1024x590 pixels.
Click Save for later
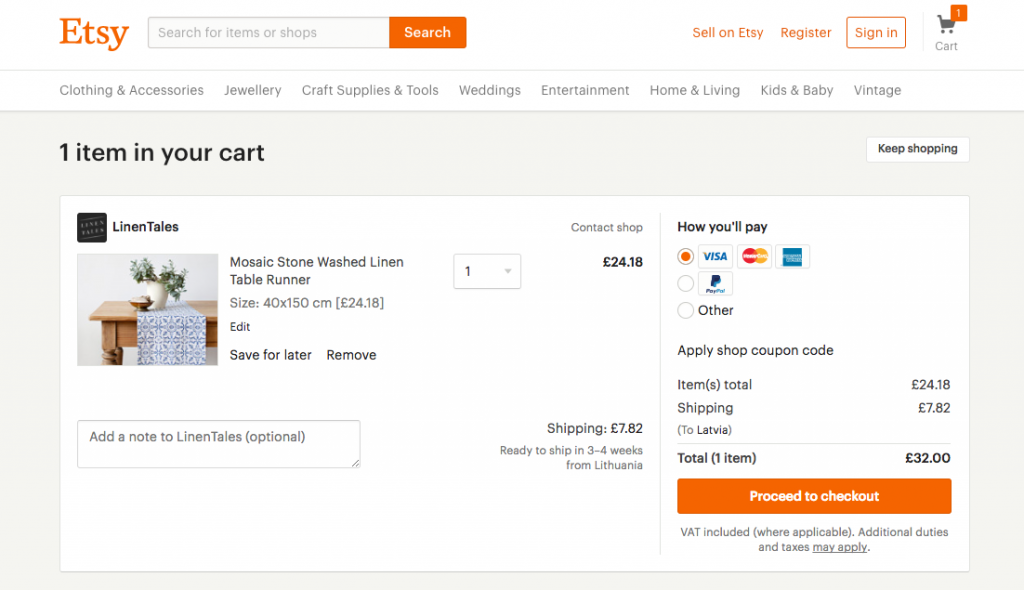click(270, 355)
